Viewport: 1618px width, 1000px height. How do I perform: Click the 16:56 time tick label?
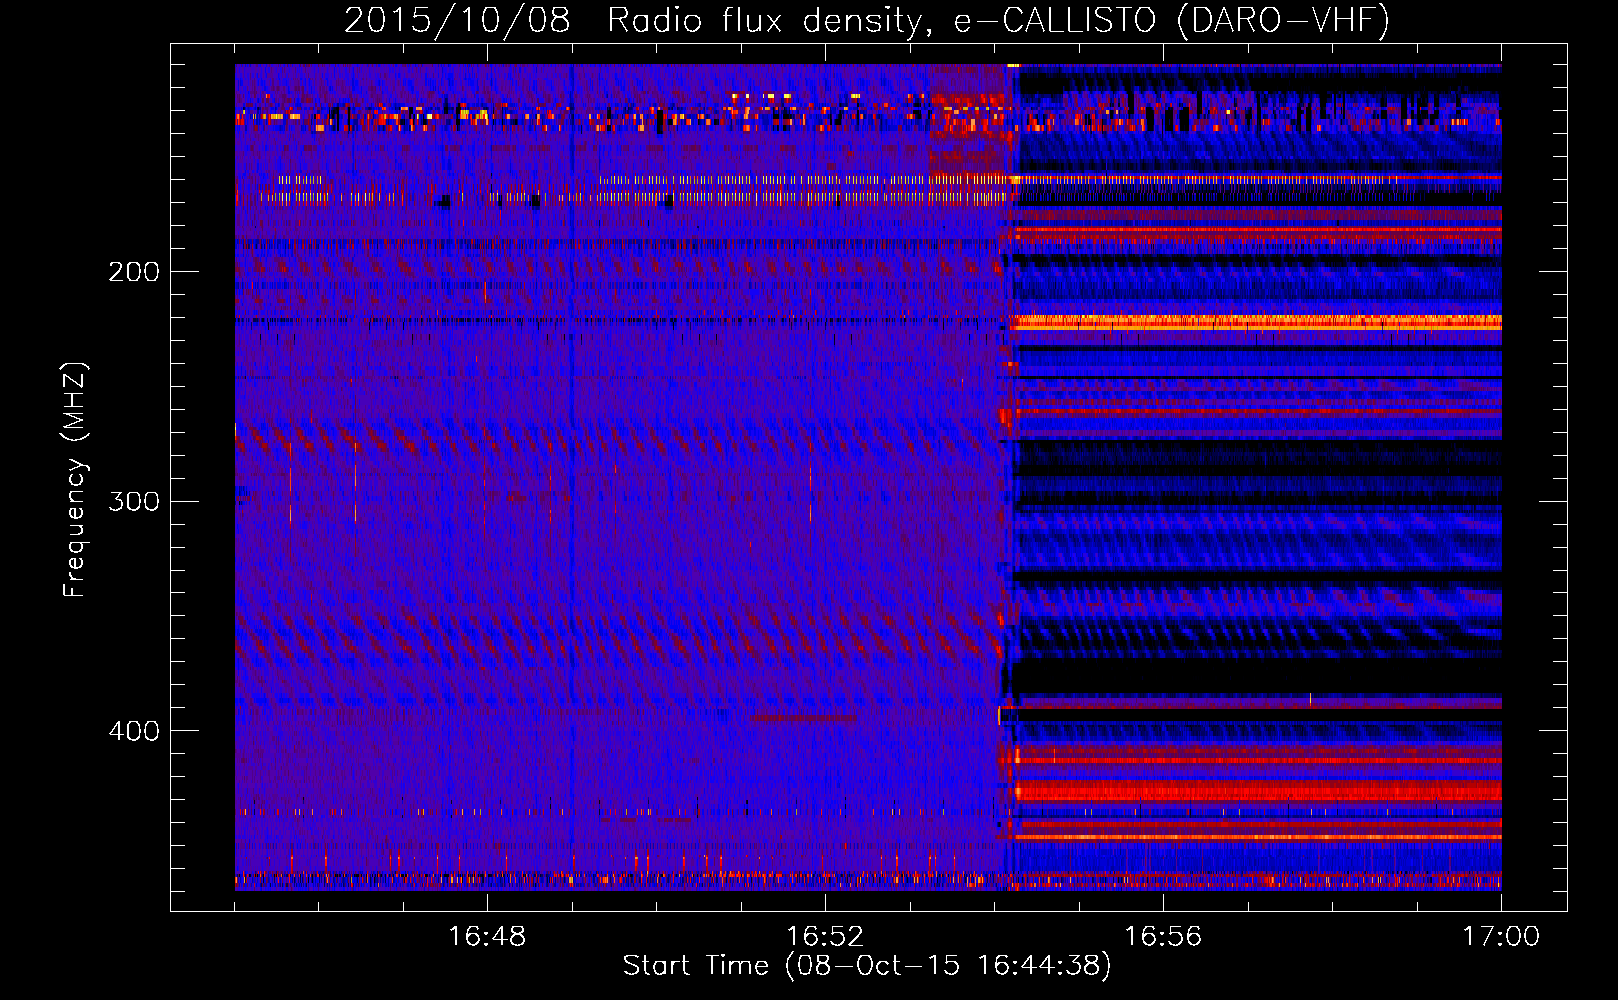[1163, 937]
